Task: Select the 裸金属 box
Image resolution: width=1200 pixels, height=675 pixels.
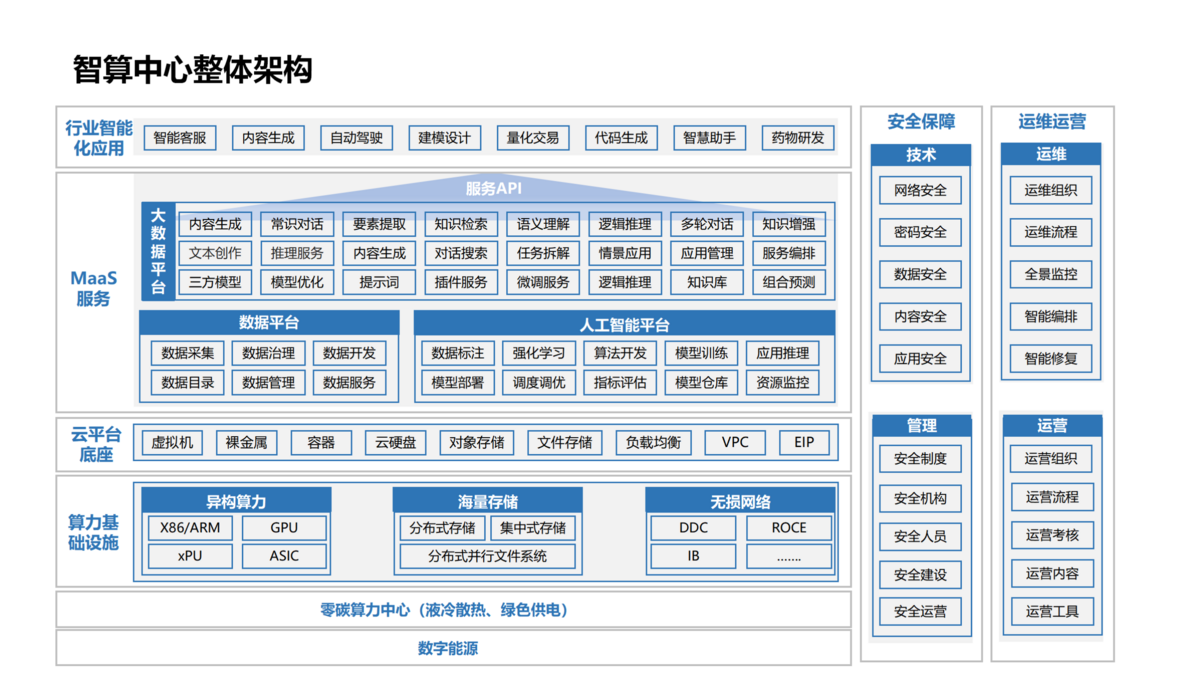Action: (246, 442)
